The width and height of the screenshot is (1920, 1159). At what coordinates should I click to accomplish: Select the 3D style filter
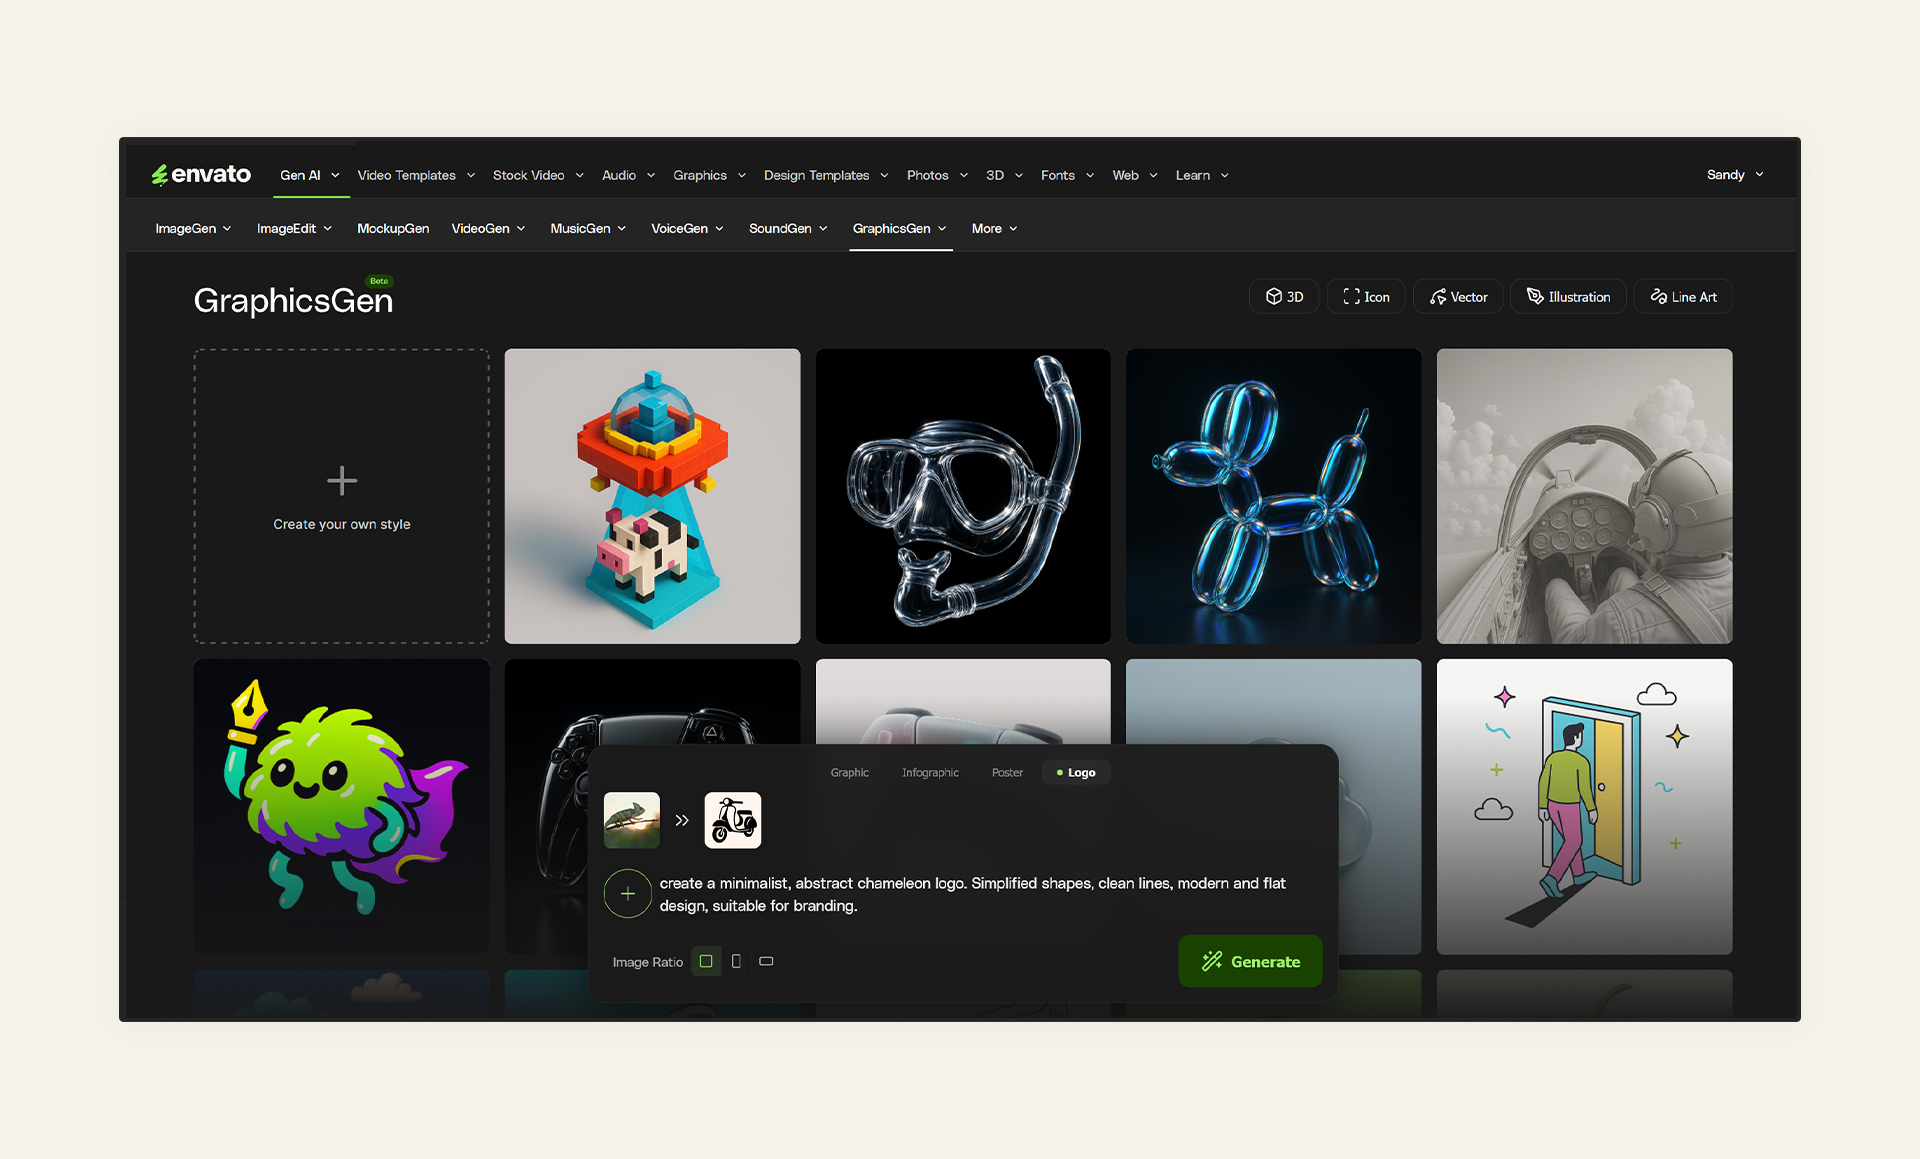(1284, 297)
